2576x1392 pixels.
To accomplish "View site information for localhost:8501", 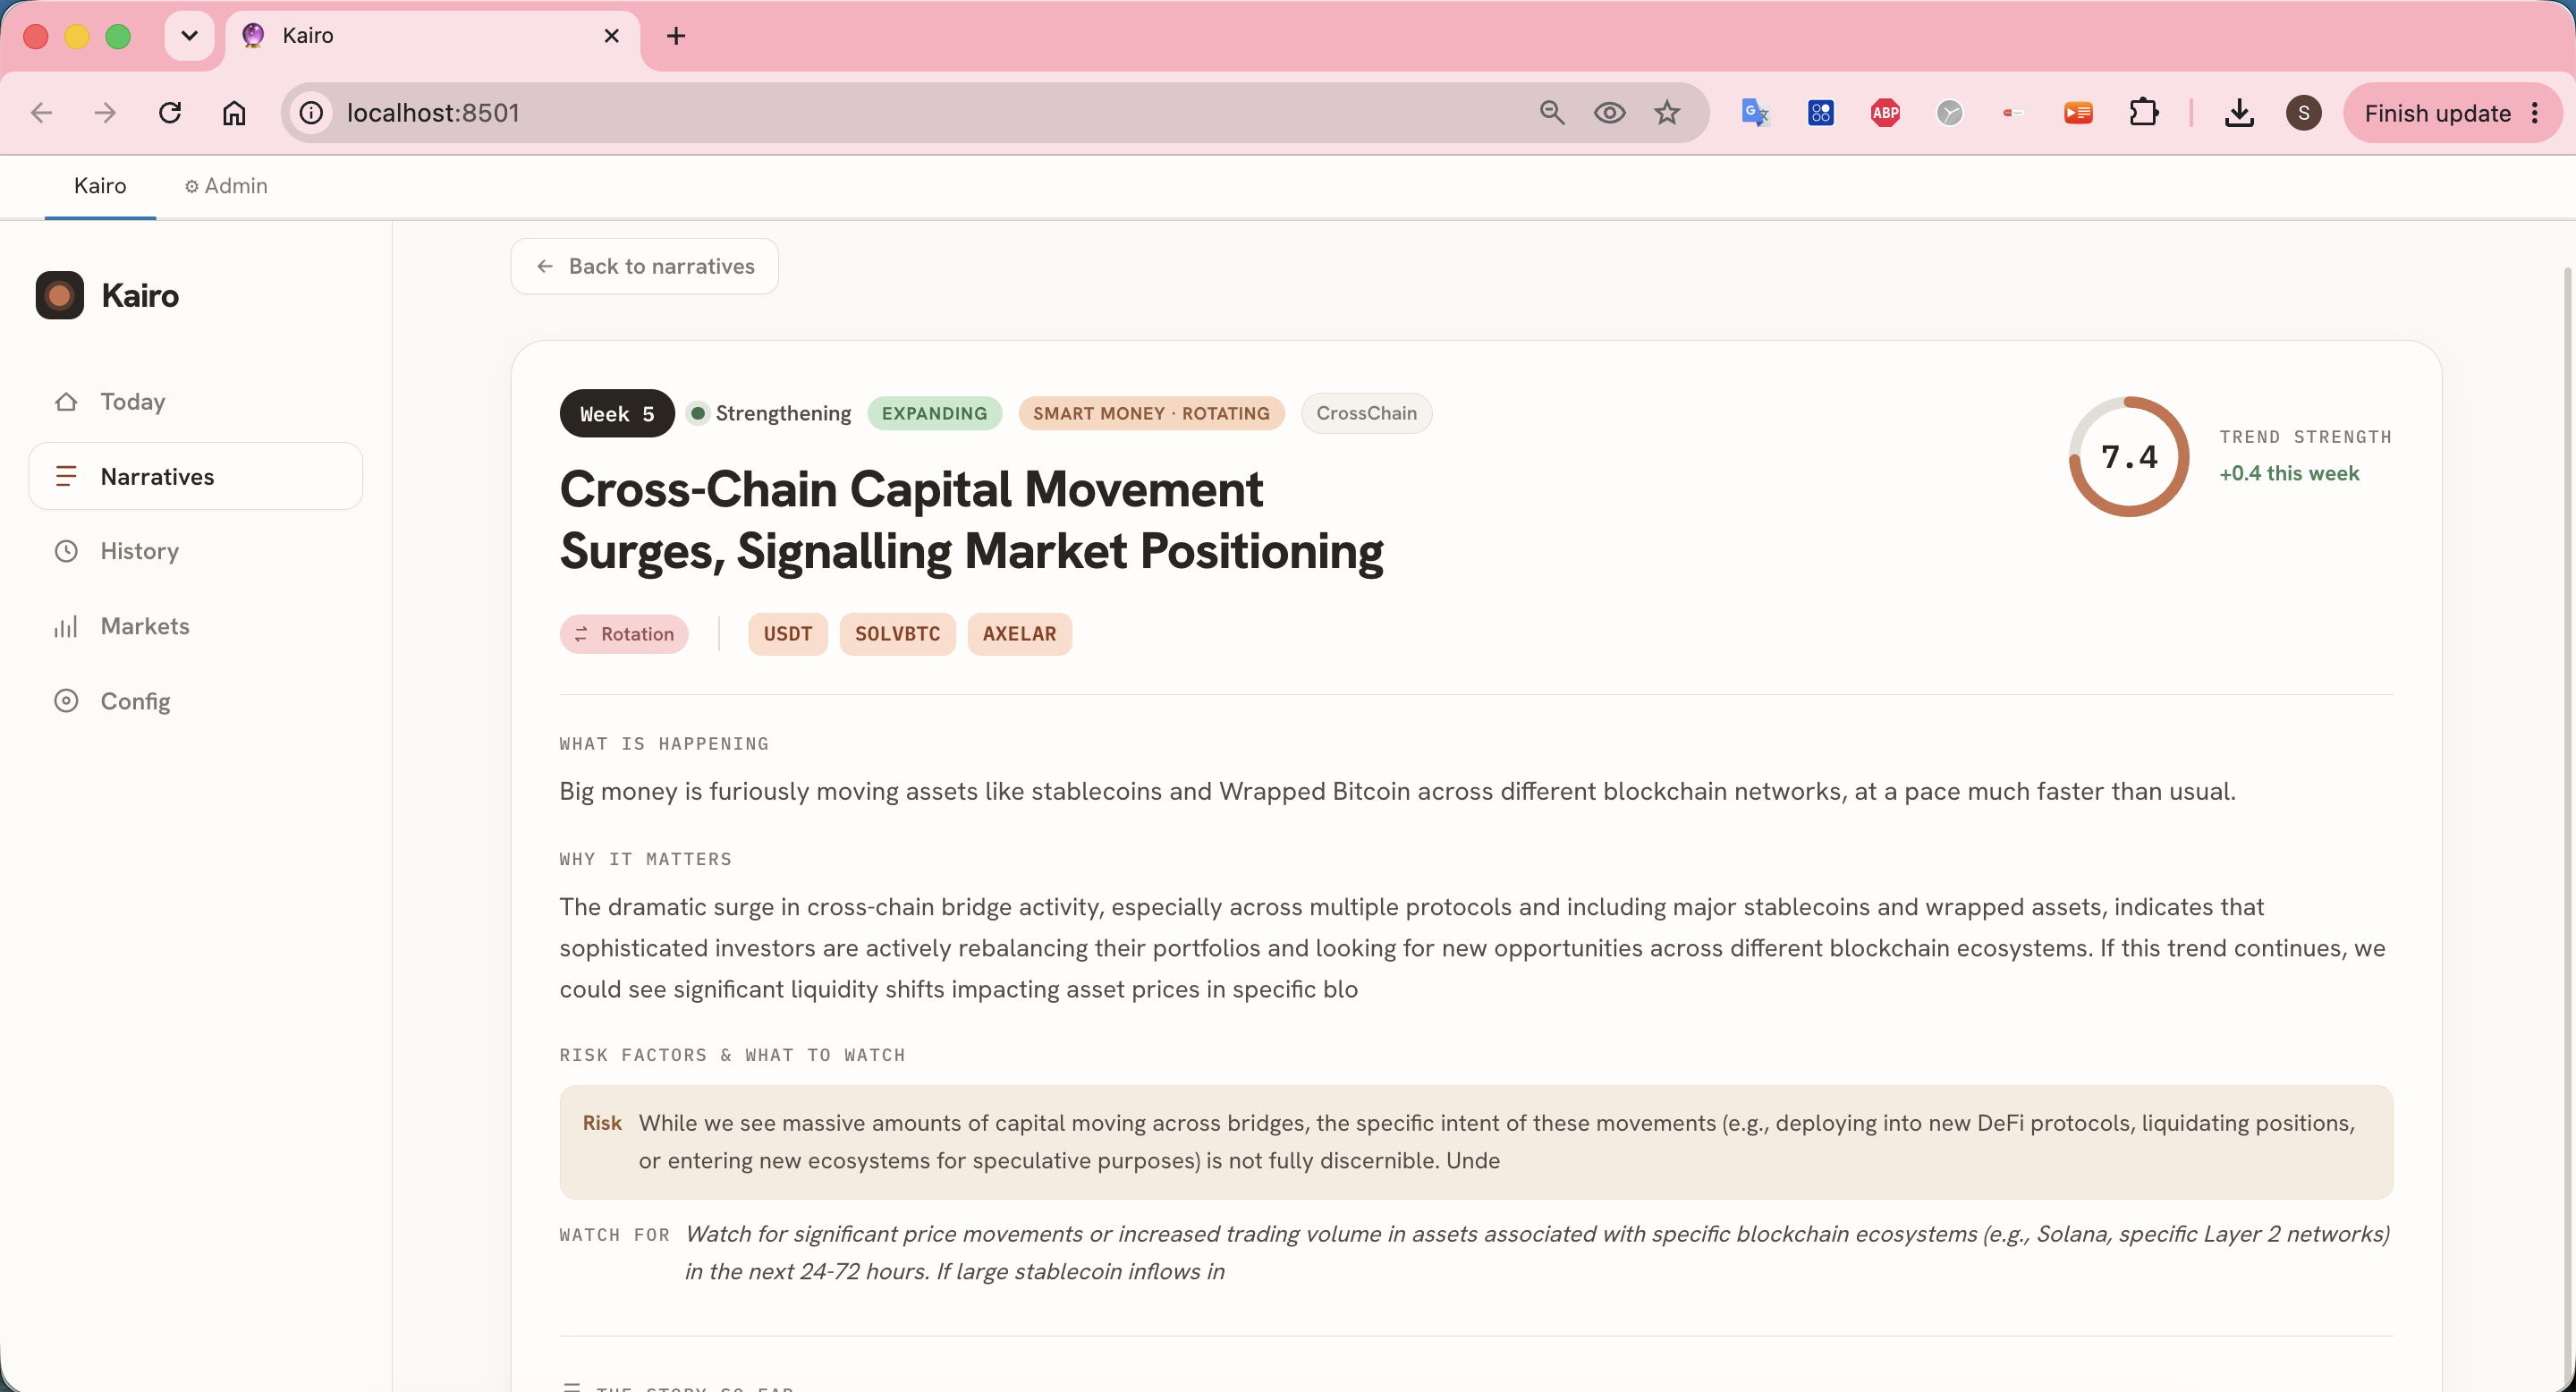I will coord(312,113).
